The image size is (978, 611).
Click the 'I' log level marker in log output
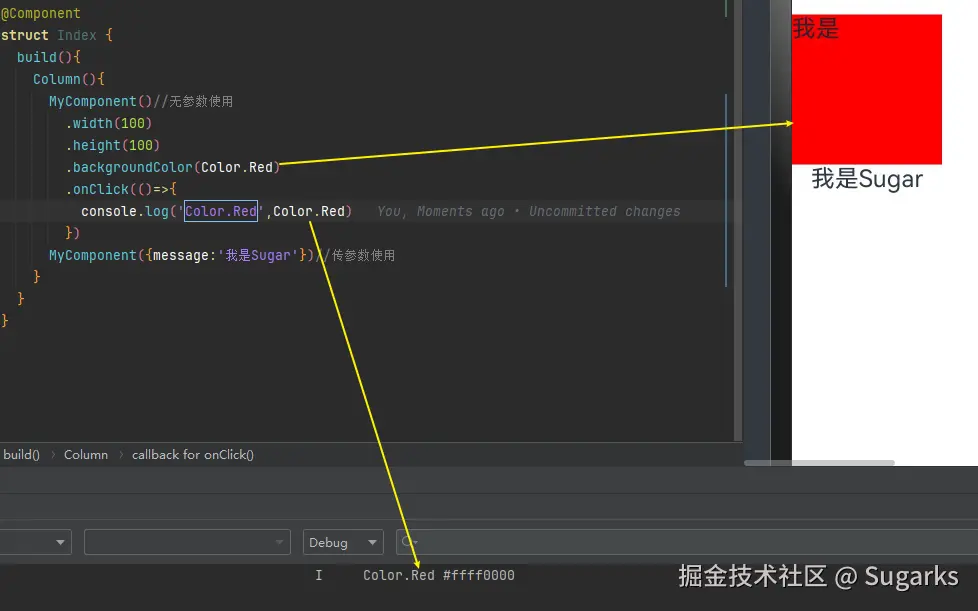click(319, 575)
